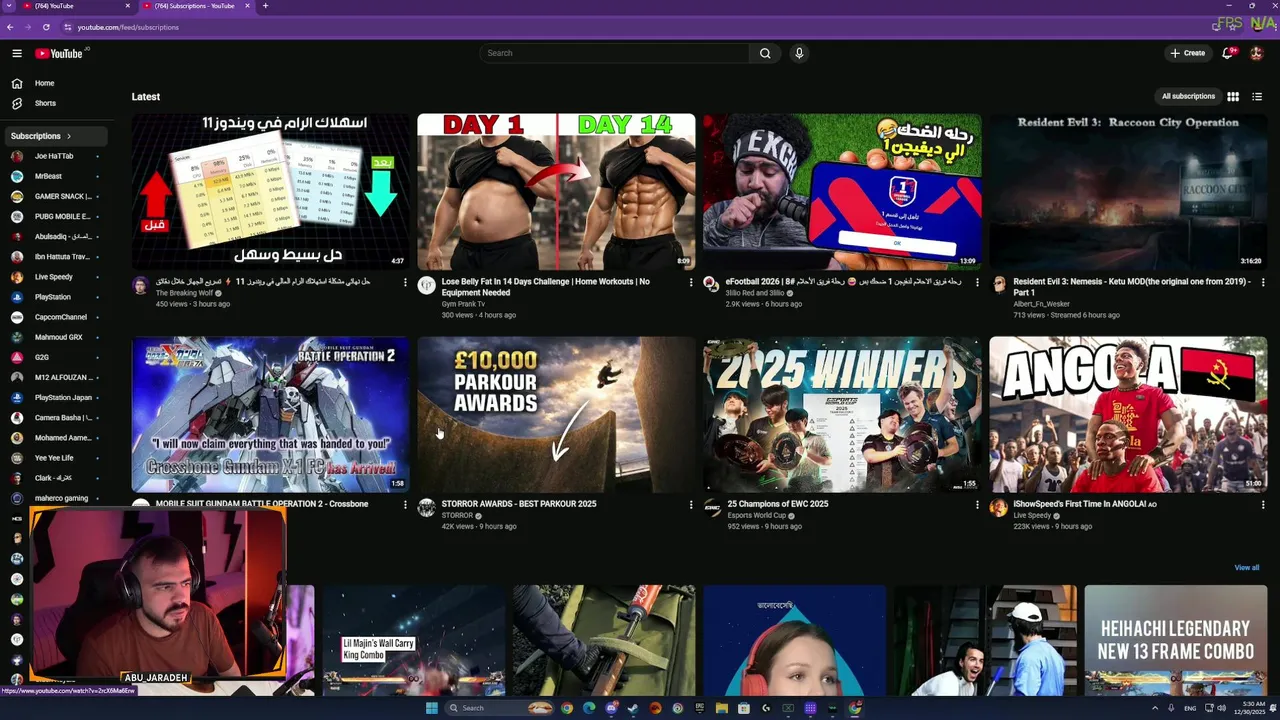Viewport: 1280px width, 720px height.
Task: Open Live Speedy subscription in sidebar
Action: [54, 277]
